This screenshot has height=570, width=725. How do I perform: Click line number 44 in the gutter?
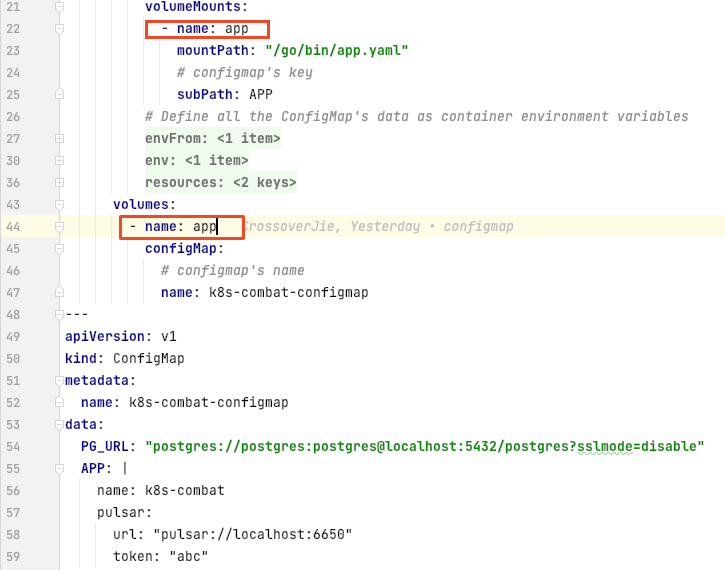tap(13, 227)
